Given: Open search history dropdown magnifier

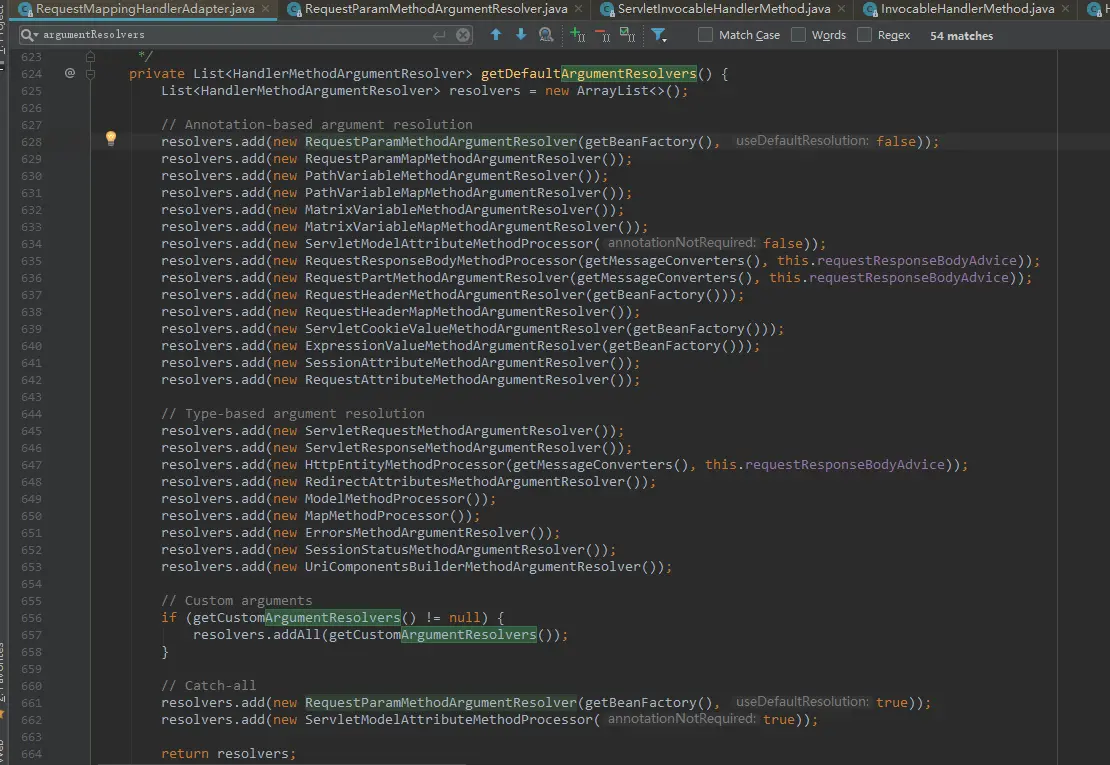Looking at the screenshot, I should click(29, 35).
